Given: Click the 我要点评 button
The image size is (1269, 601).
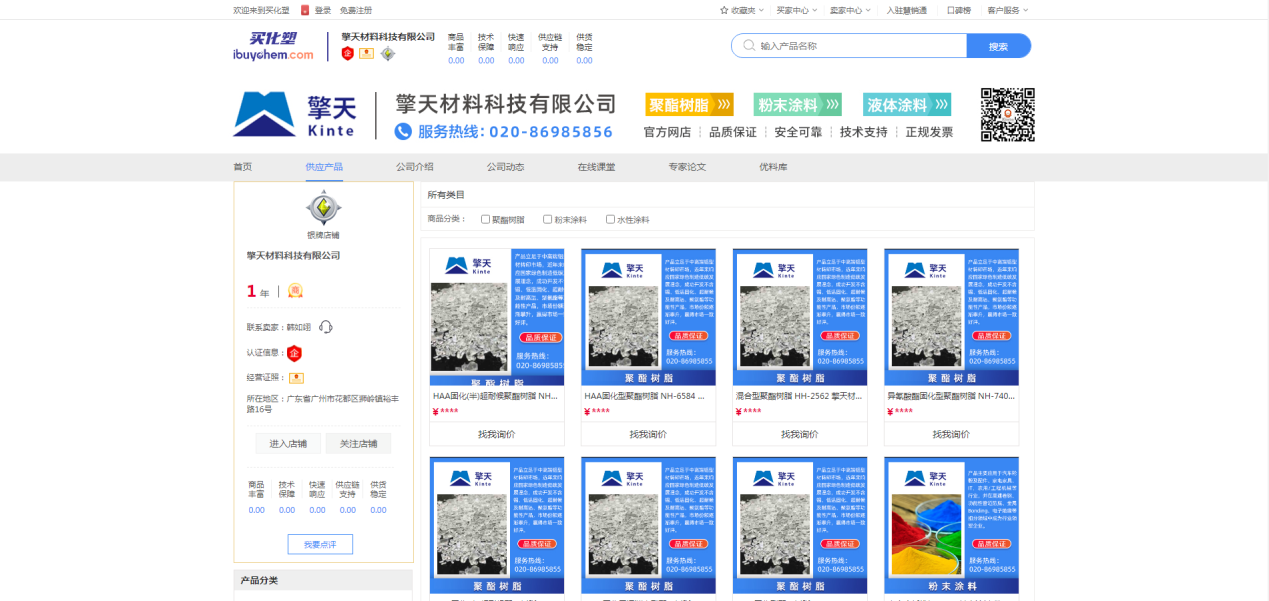Looking at the screenshot, I should pyautogui.click(x=320, y=544).
